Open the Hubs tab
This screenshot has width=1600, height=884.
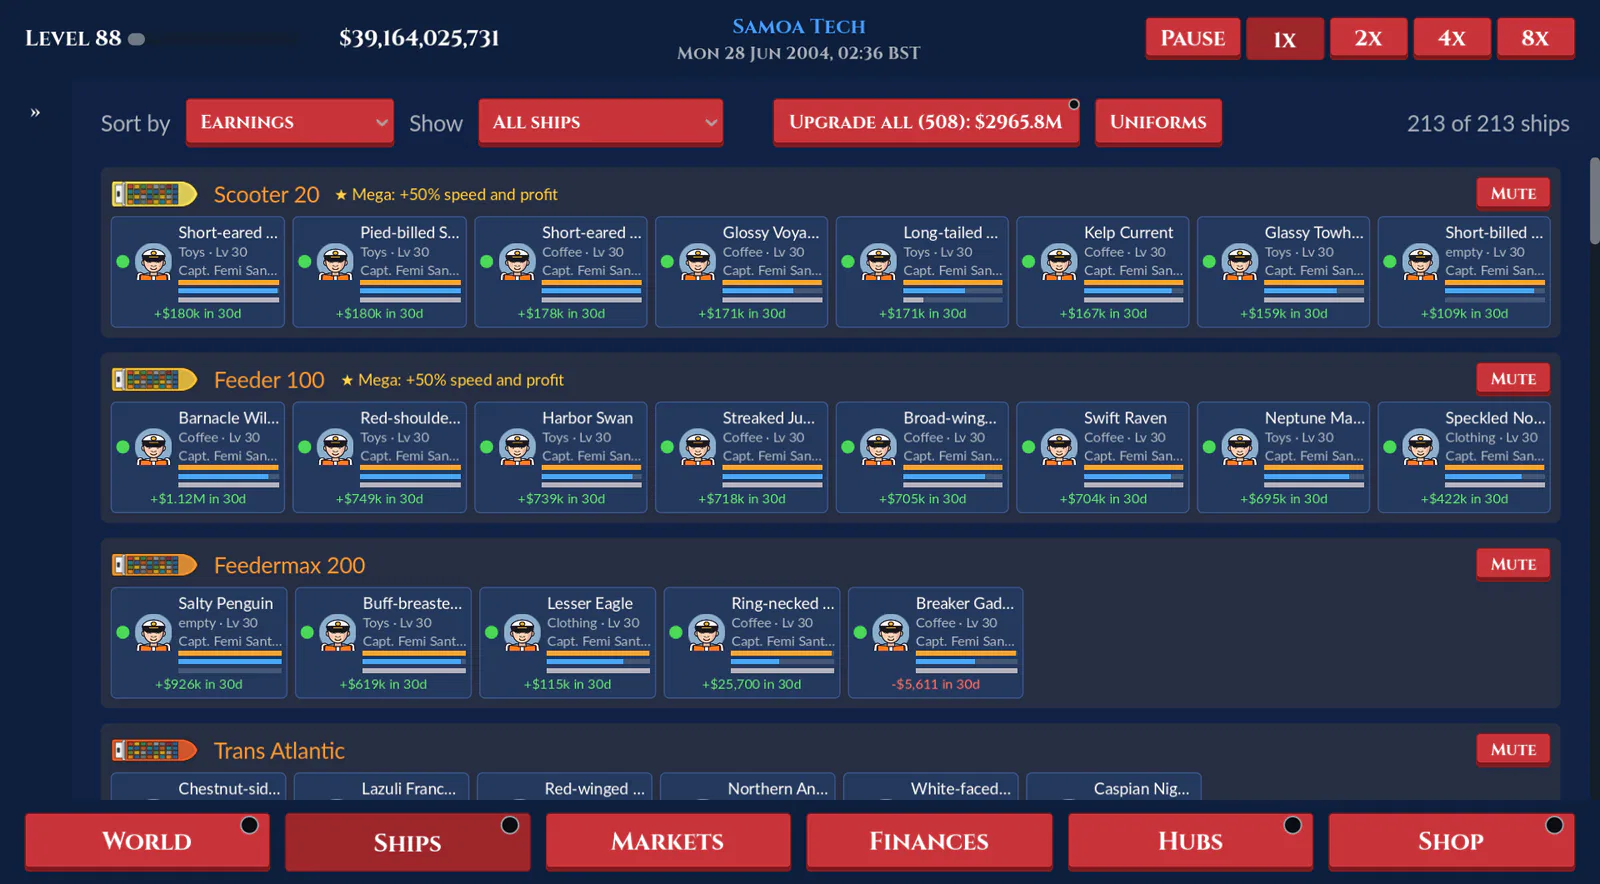point(1190,841)
